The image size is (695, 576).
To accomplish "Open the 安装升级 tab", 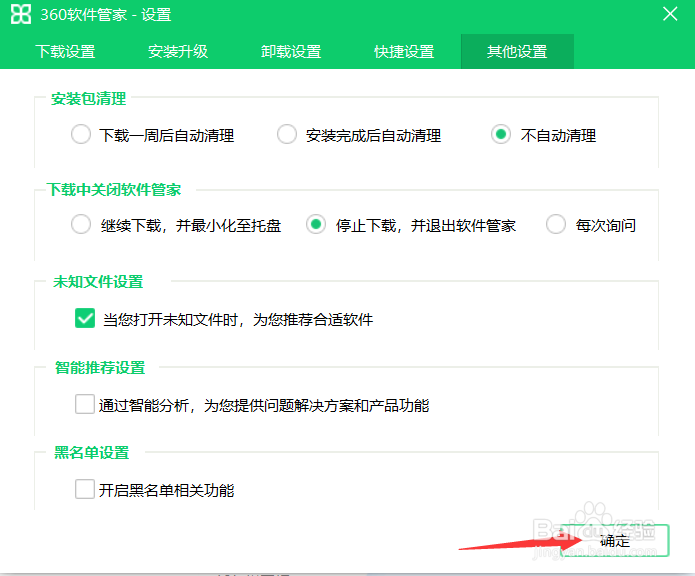I will 178,52.
